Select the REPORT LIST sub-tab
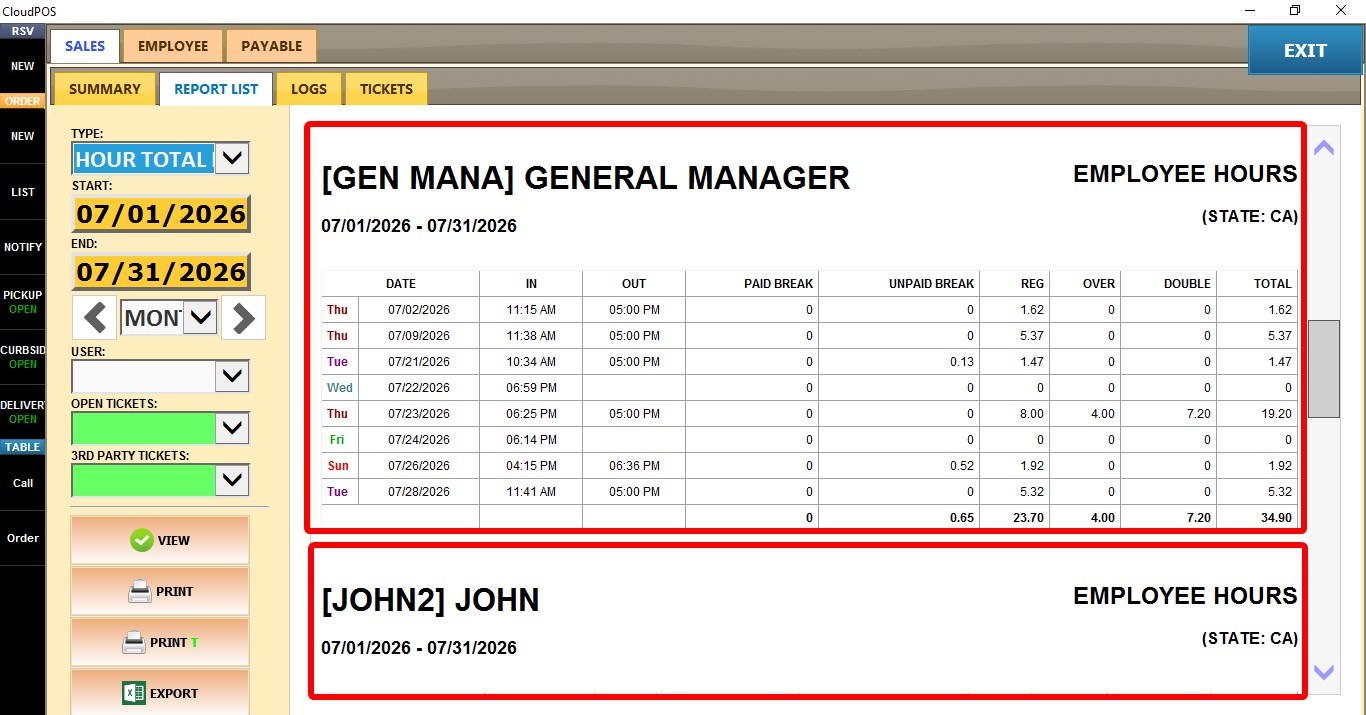Image resolution: width=1366 pixels, height=715 pixels. (216, 89)
